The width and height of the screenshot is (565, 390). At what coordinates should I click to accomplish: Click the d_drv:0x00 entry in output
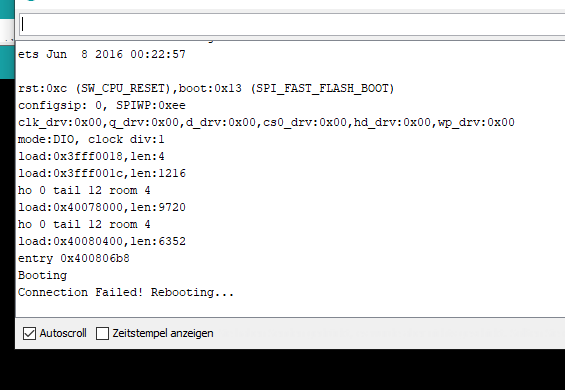tap(221, 123)
